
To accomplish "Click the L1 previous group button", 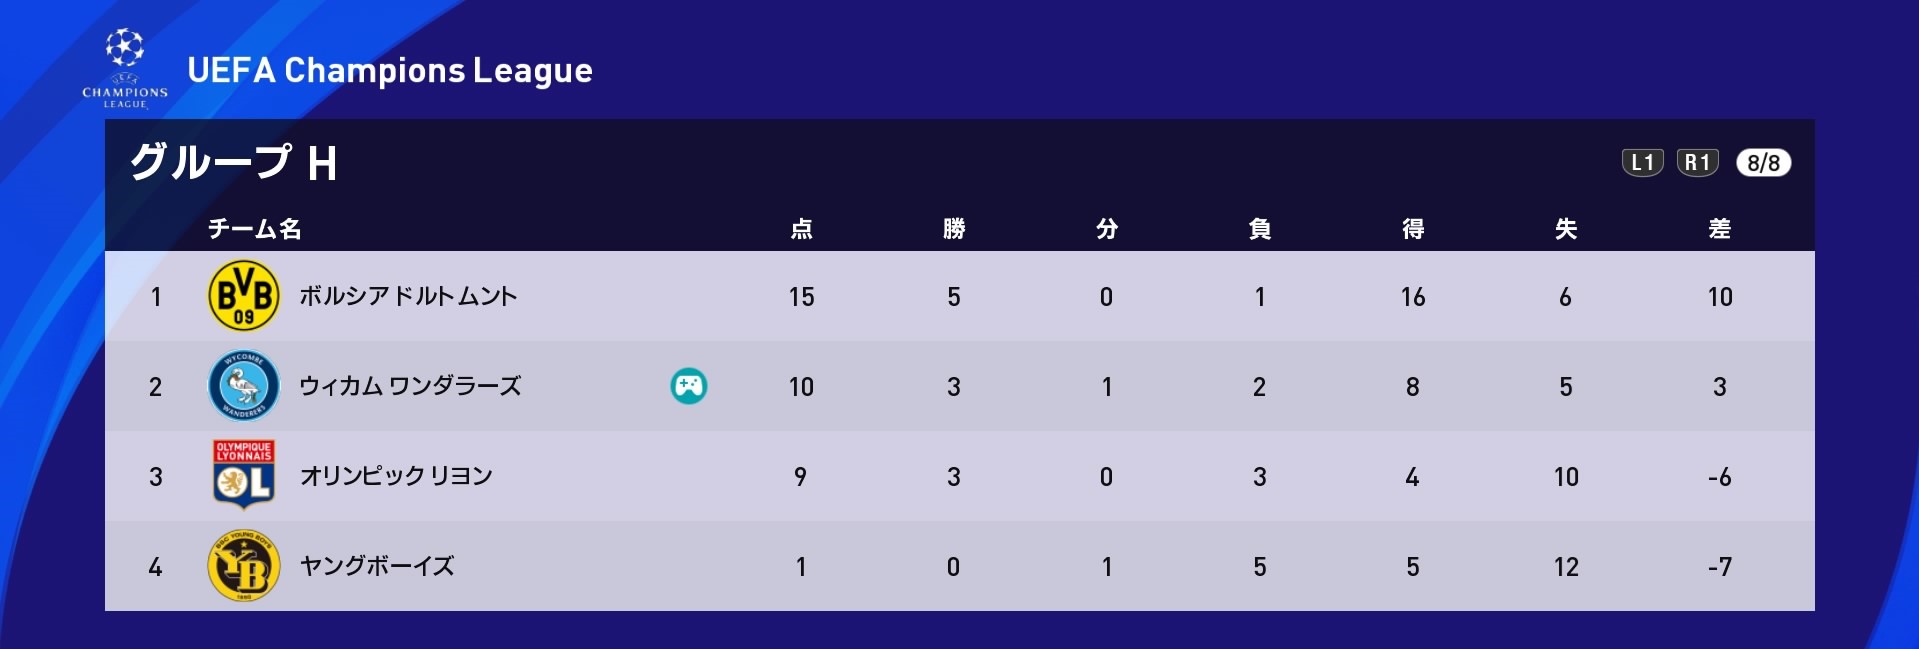I will point(1642,162).
